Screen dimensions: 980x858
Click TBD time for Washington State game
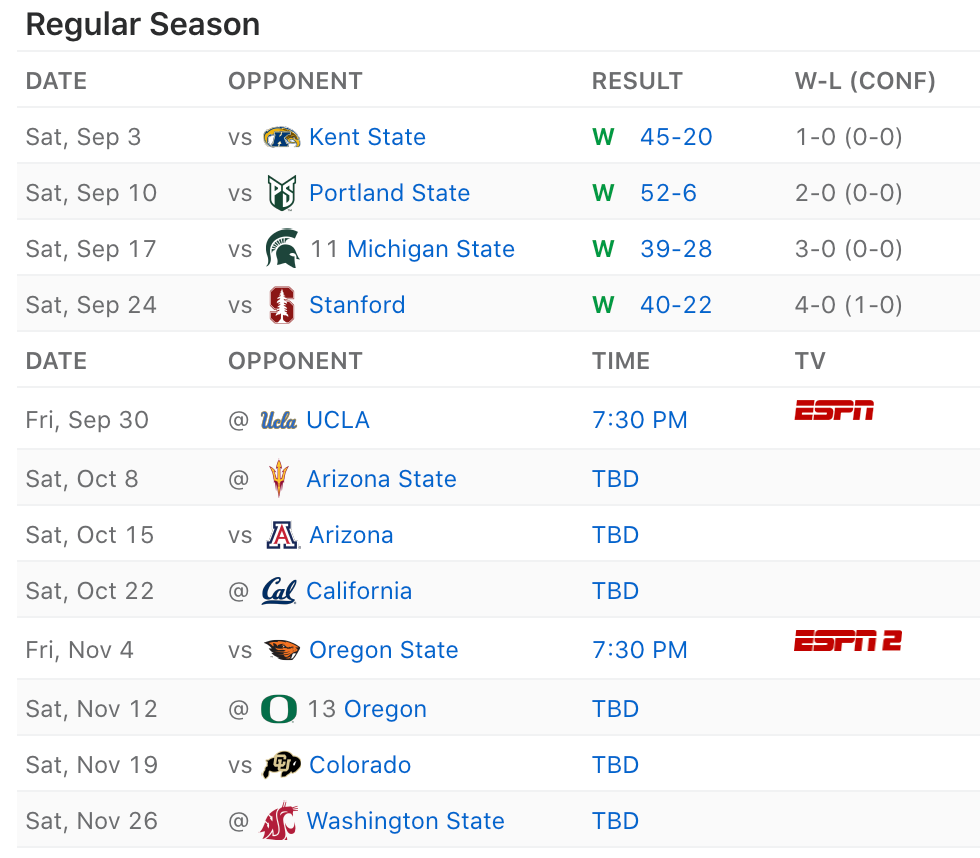pyautogui.click(x=616, y=821)
